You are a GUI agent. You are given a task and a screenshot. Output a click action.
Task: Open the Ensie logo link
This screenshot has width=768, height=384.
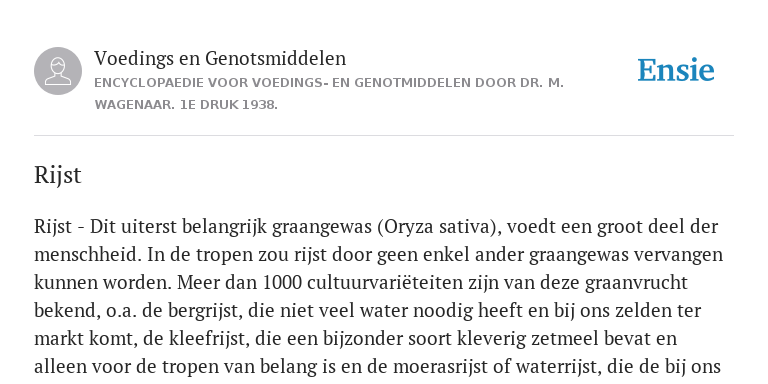point(675,71)
